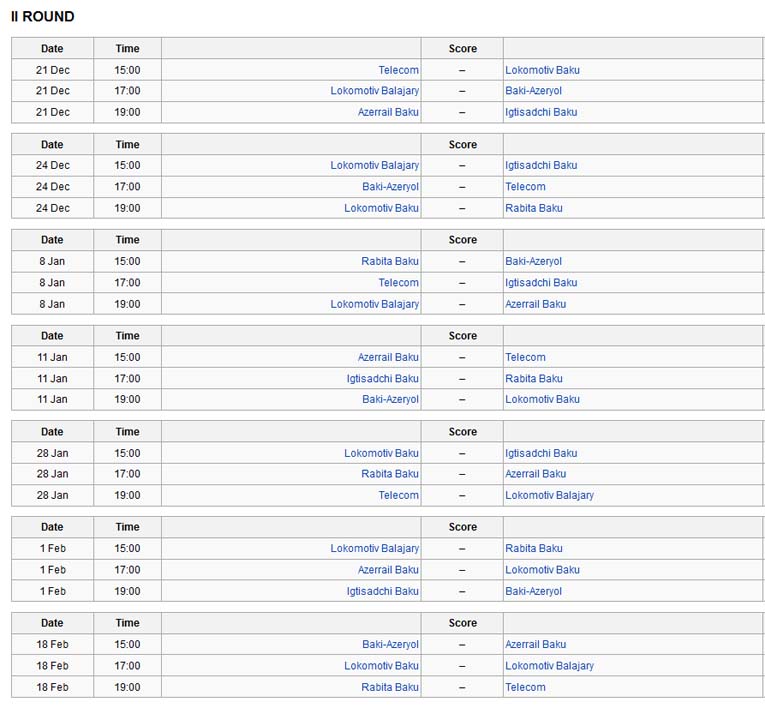This screenshot has height=714, width=765.
Task: Open Igtisadchi Baku in 24 Dec 15:00 row
Action: tap(541, 165)
